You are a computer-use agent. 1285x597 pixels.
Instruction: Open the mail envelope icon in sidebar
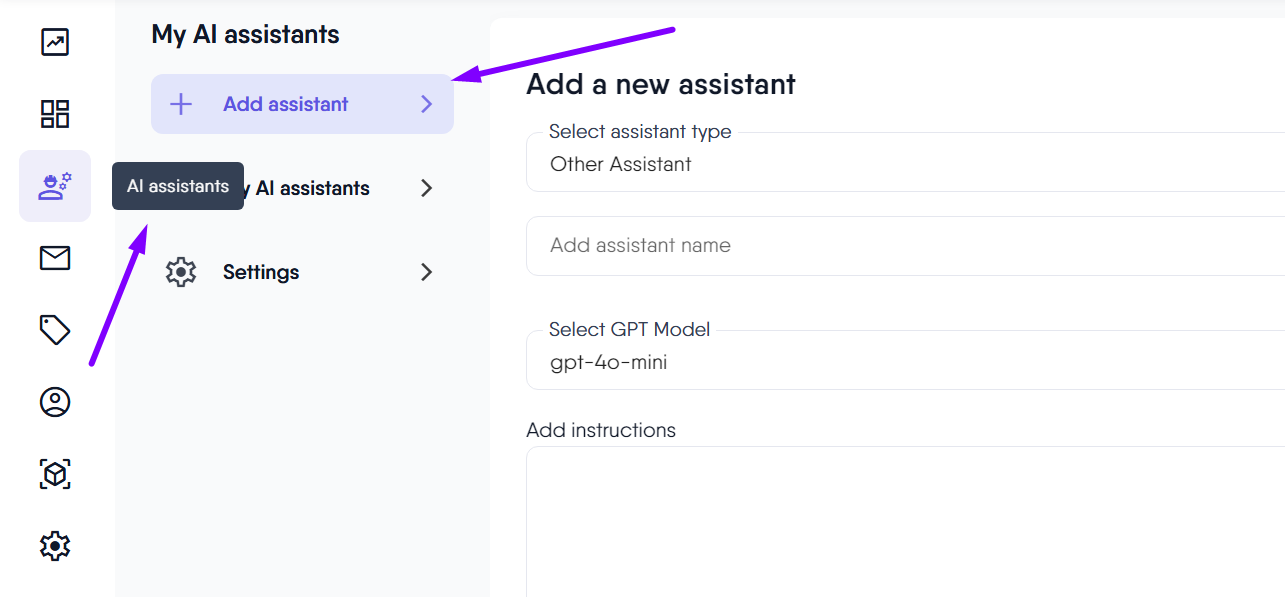pyautogui.click(x=55, y=258)
